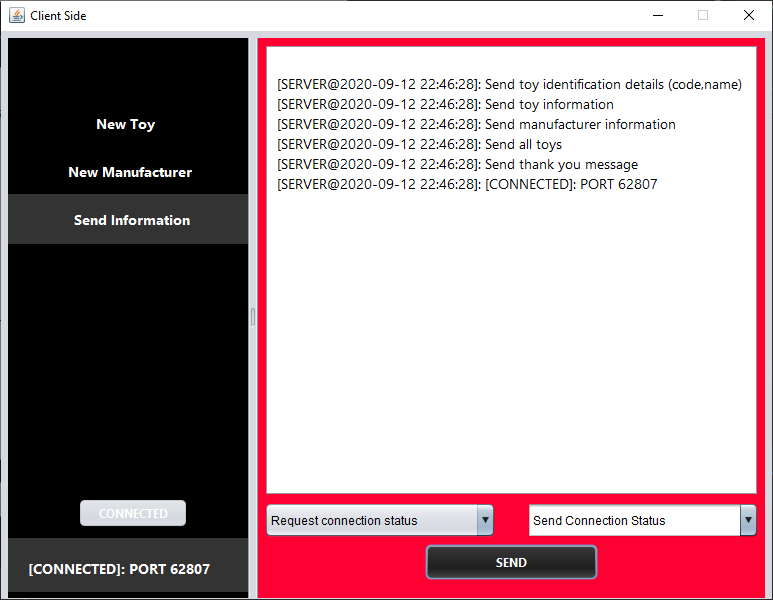Click the log line ending 'PORT 62807'
Image resolution: width=773 pixels, height=600 pixels.
467,184
